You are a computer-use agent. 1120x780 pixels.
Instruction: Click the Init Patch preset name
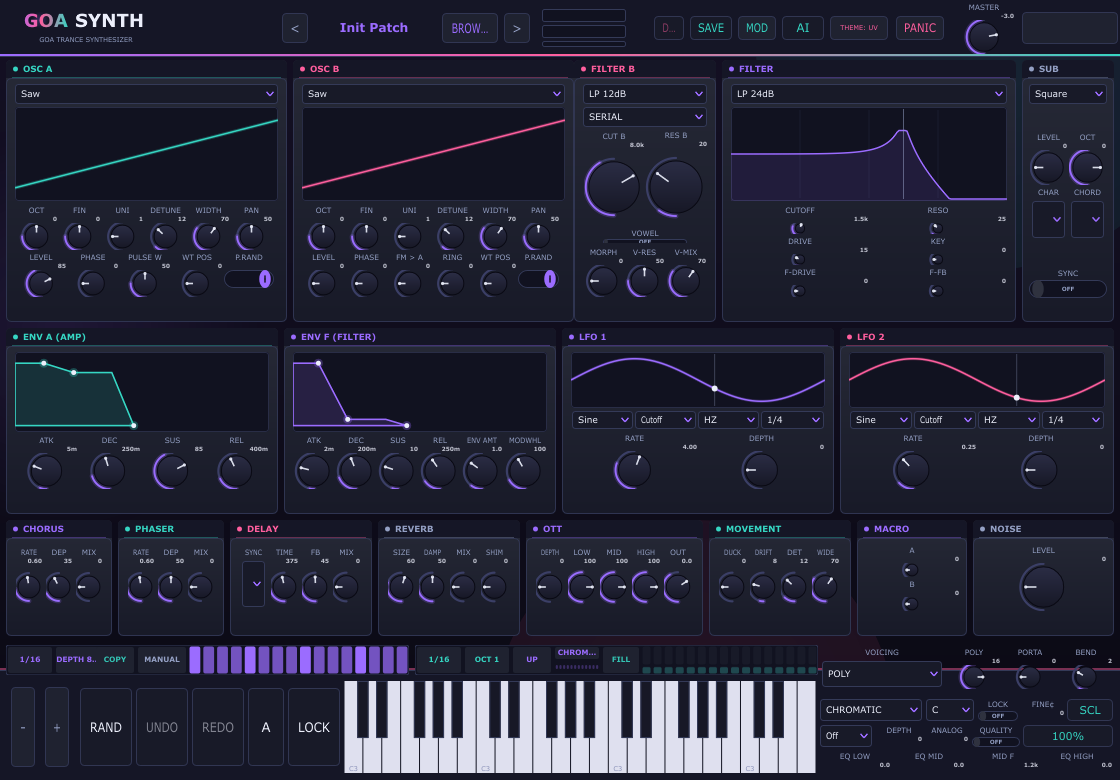[374, 28]
